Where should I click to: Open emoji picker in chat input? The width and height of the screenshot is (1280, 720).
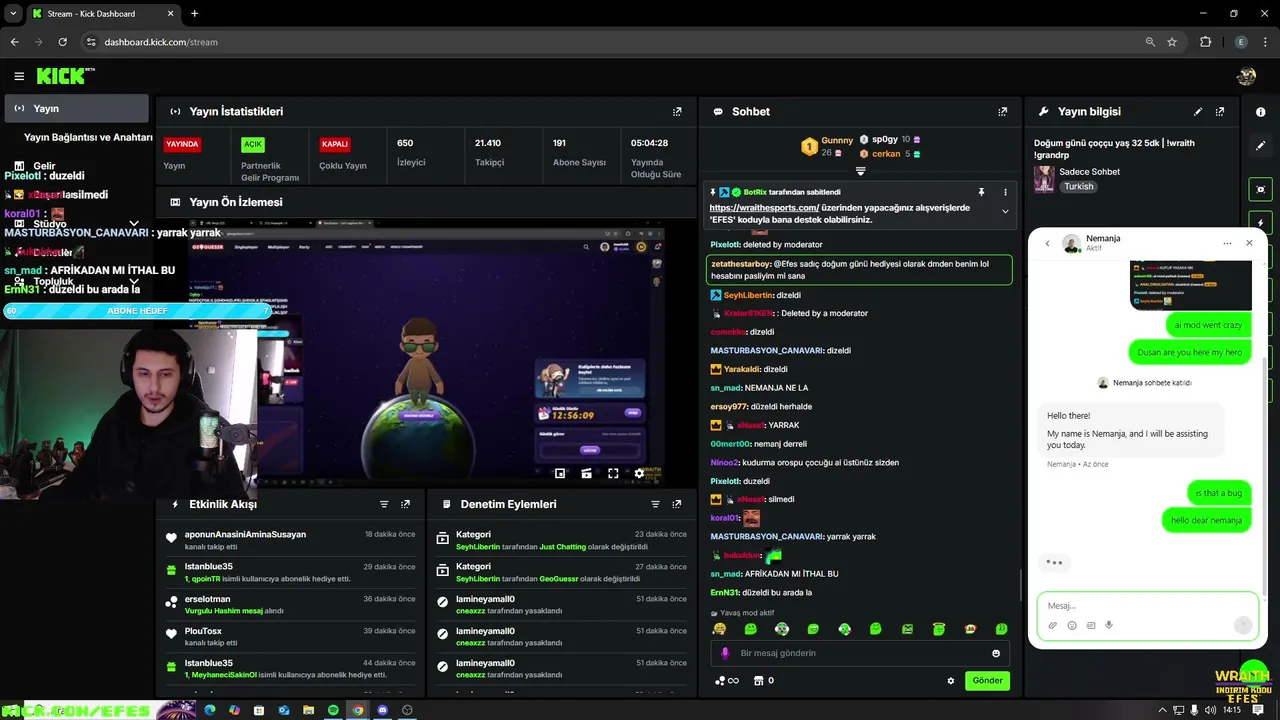(x=996, y=653)
